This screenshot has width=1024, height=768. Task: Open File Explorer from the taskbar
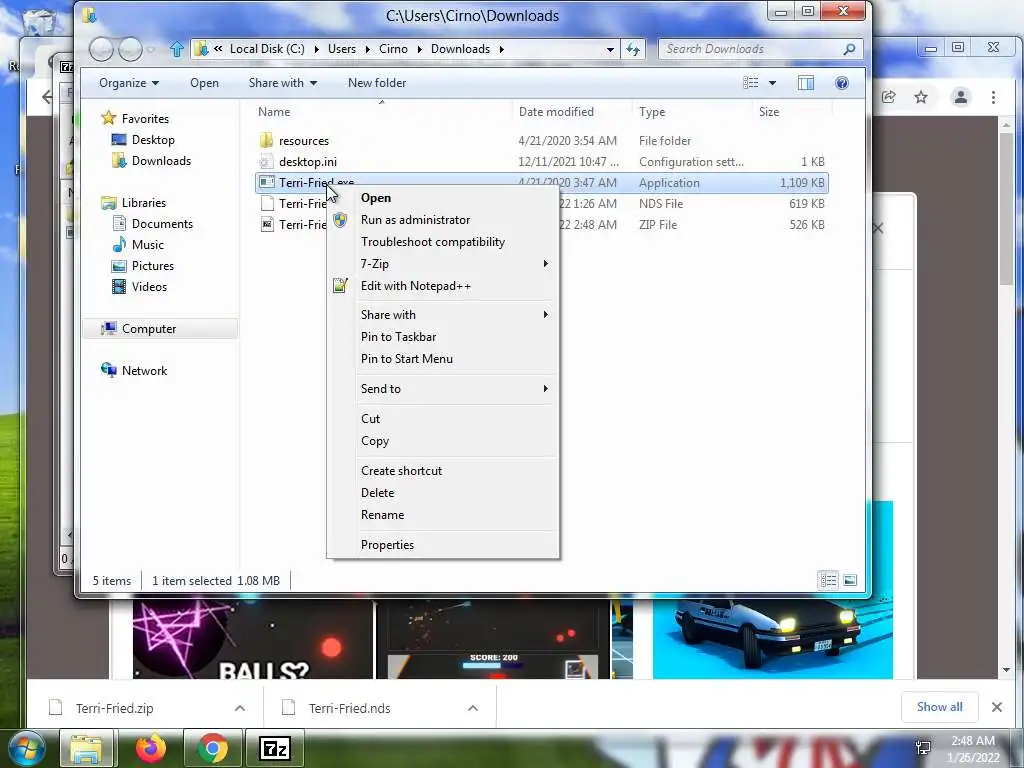pos(87,749)
